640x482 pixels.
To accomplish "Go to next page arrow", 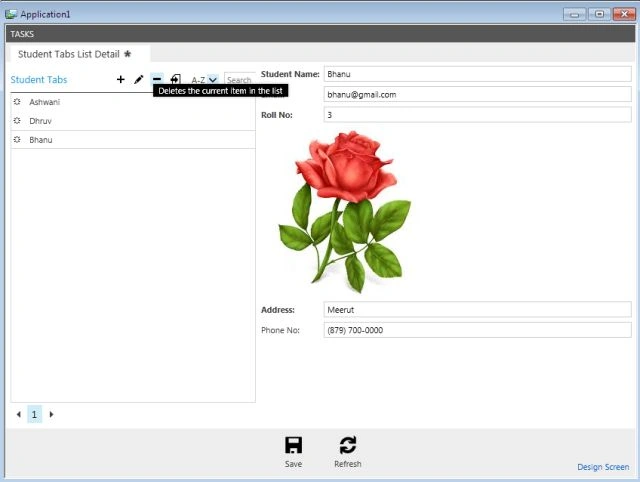I will click(51, 414).
